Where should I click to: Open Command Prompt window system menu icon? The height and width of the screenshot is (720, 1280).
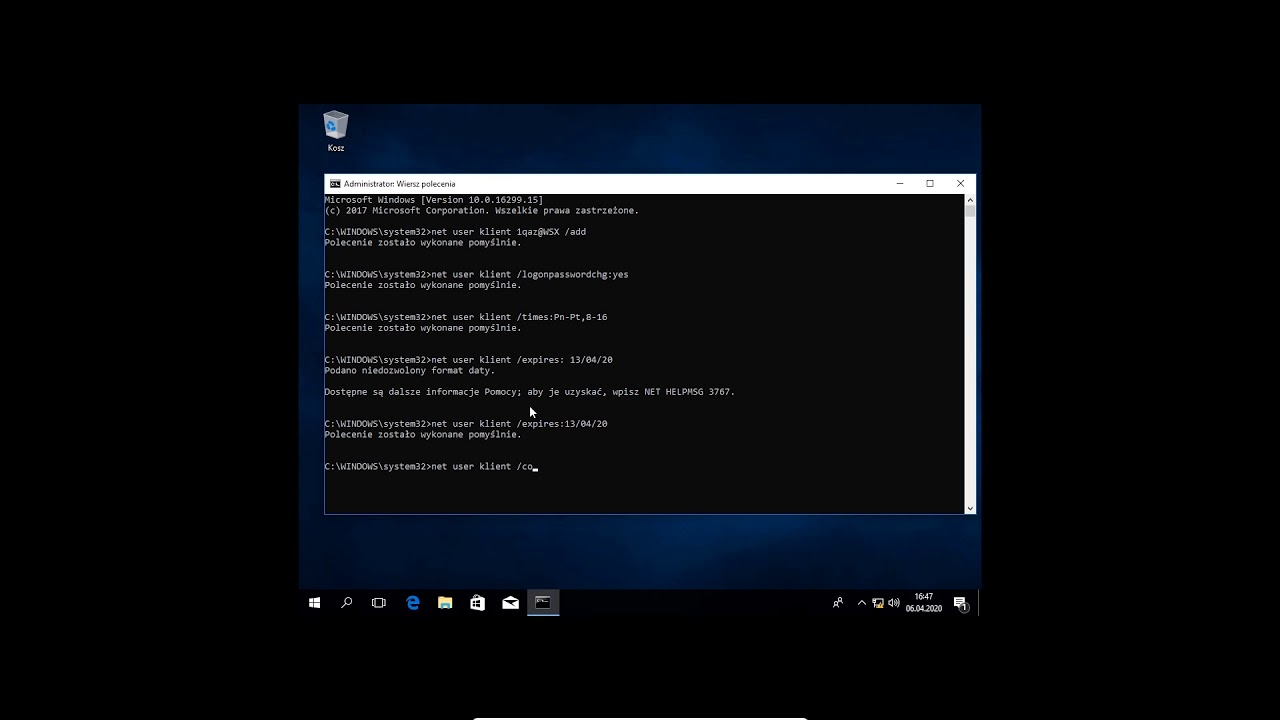(335, 184)
